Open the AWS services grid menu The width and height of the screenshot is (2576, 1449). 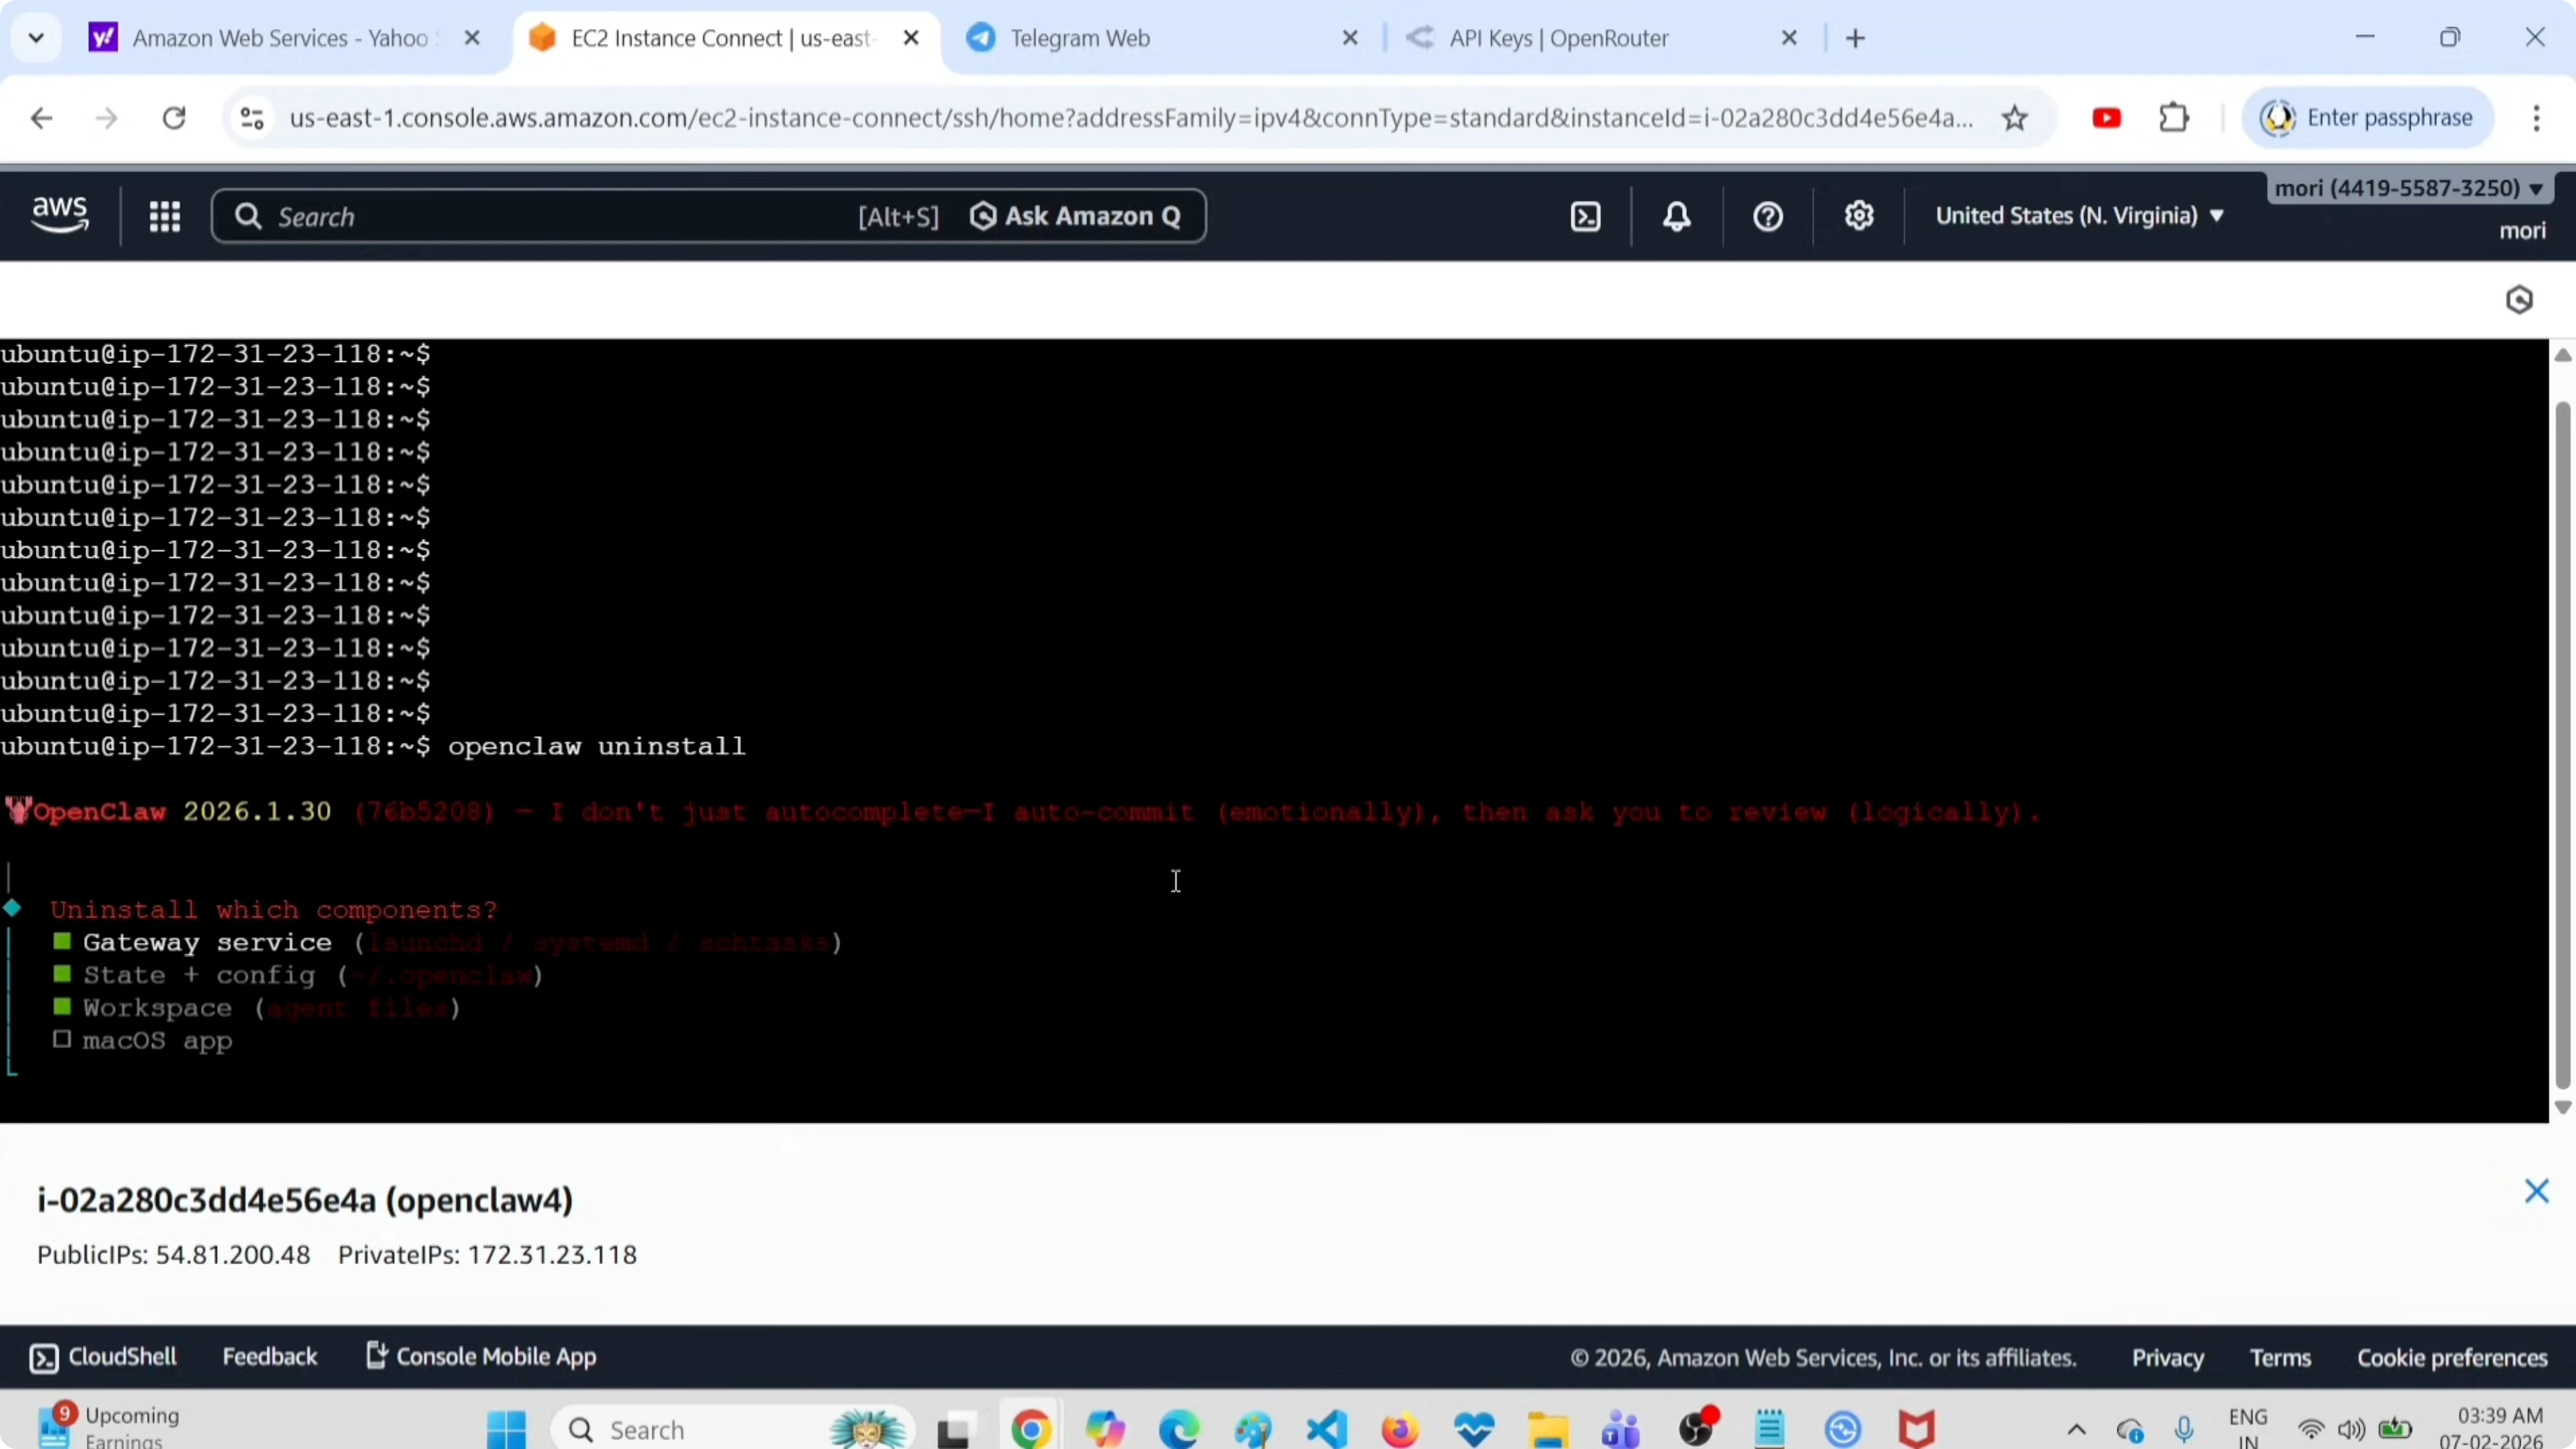click(x=165, y=215)
